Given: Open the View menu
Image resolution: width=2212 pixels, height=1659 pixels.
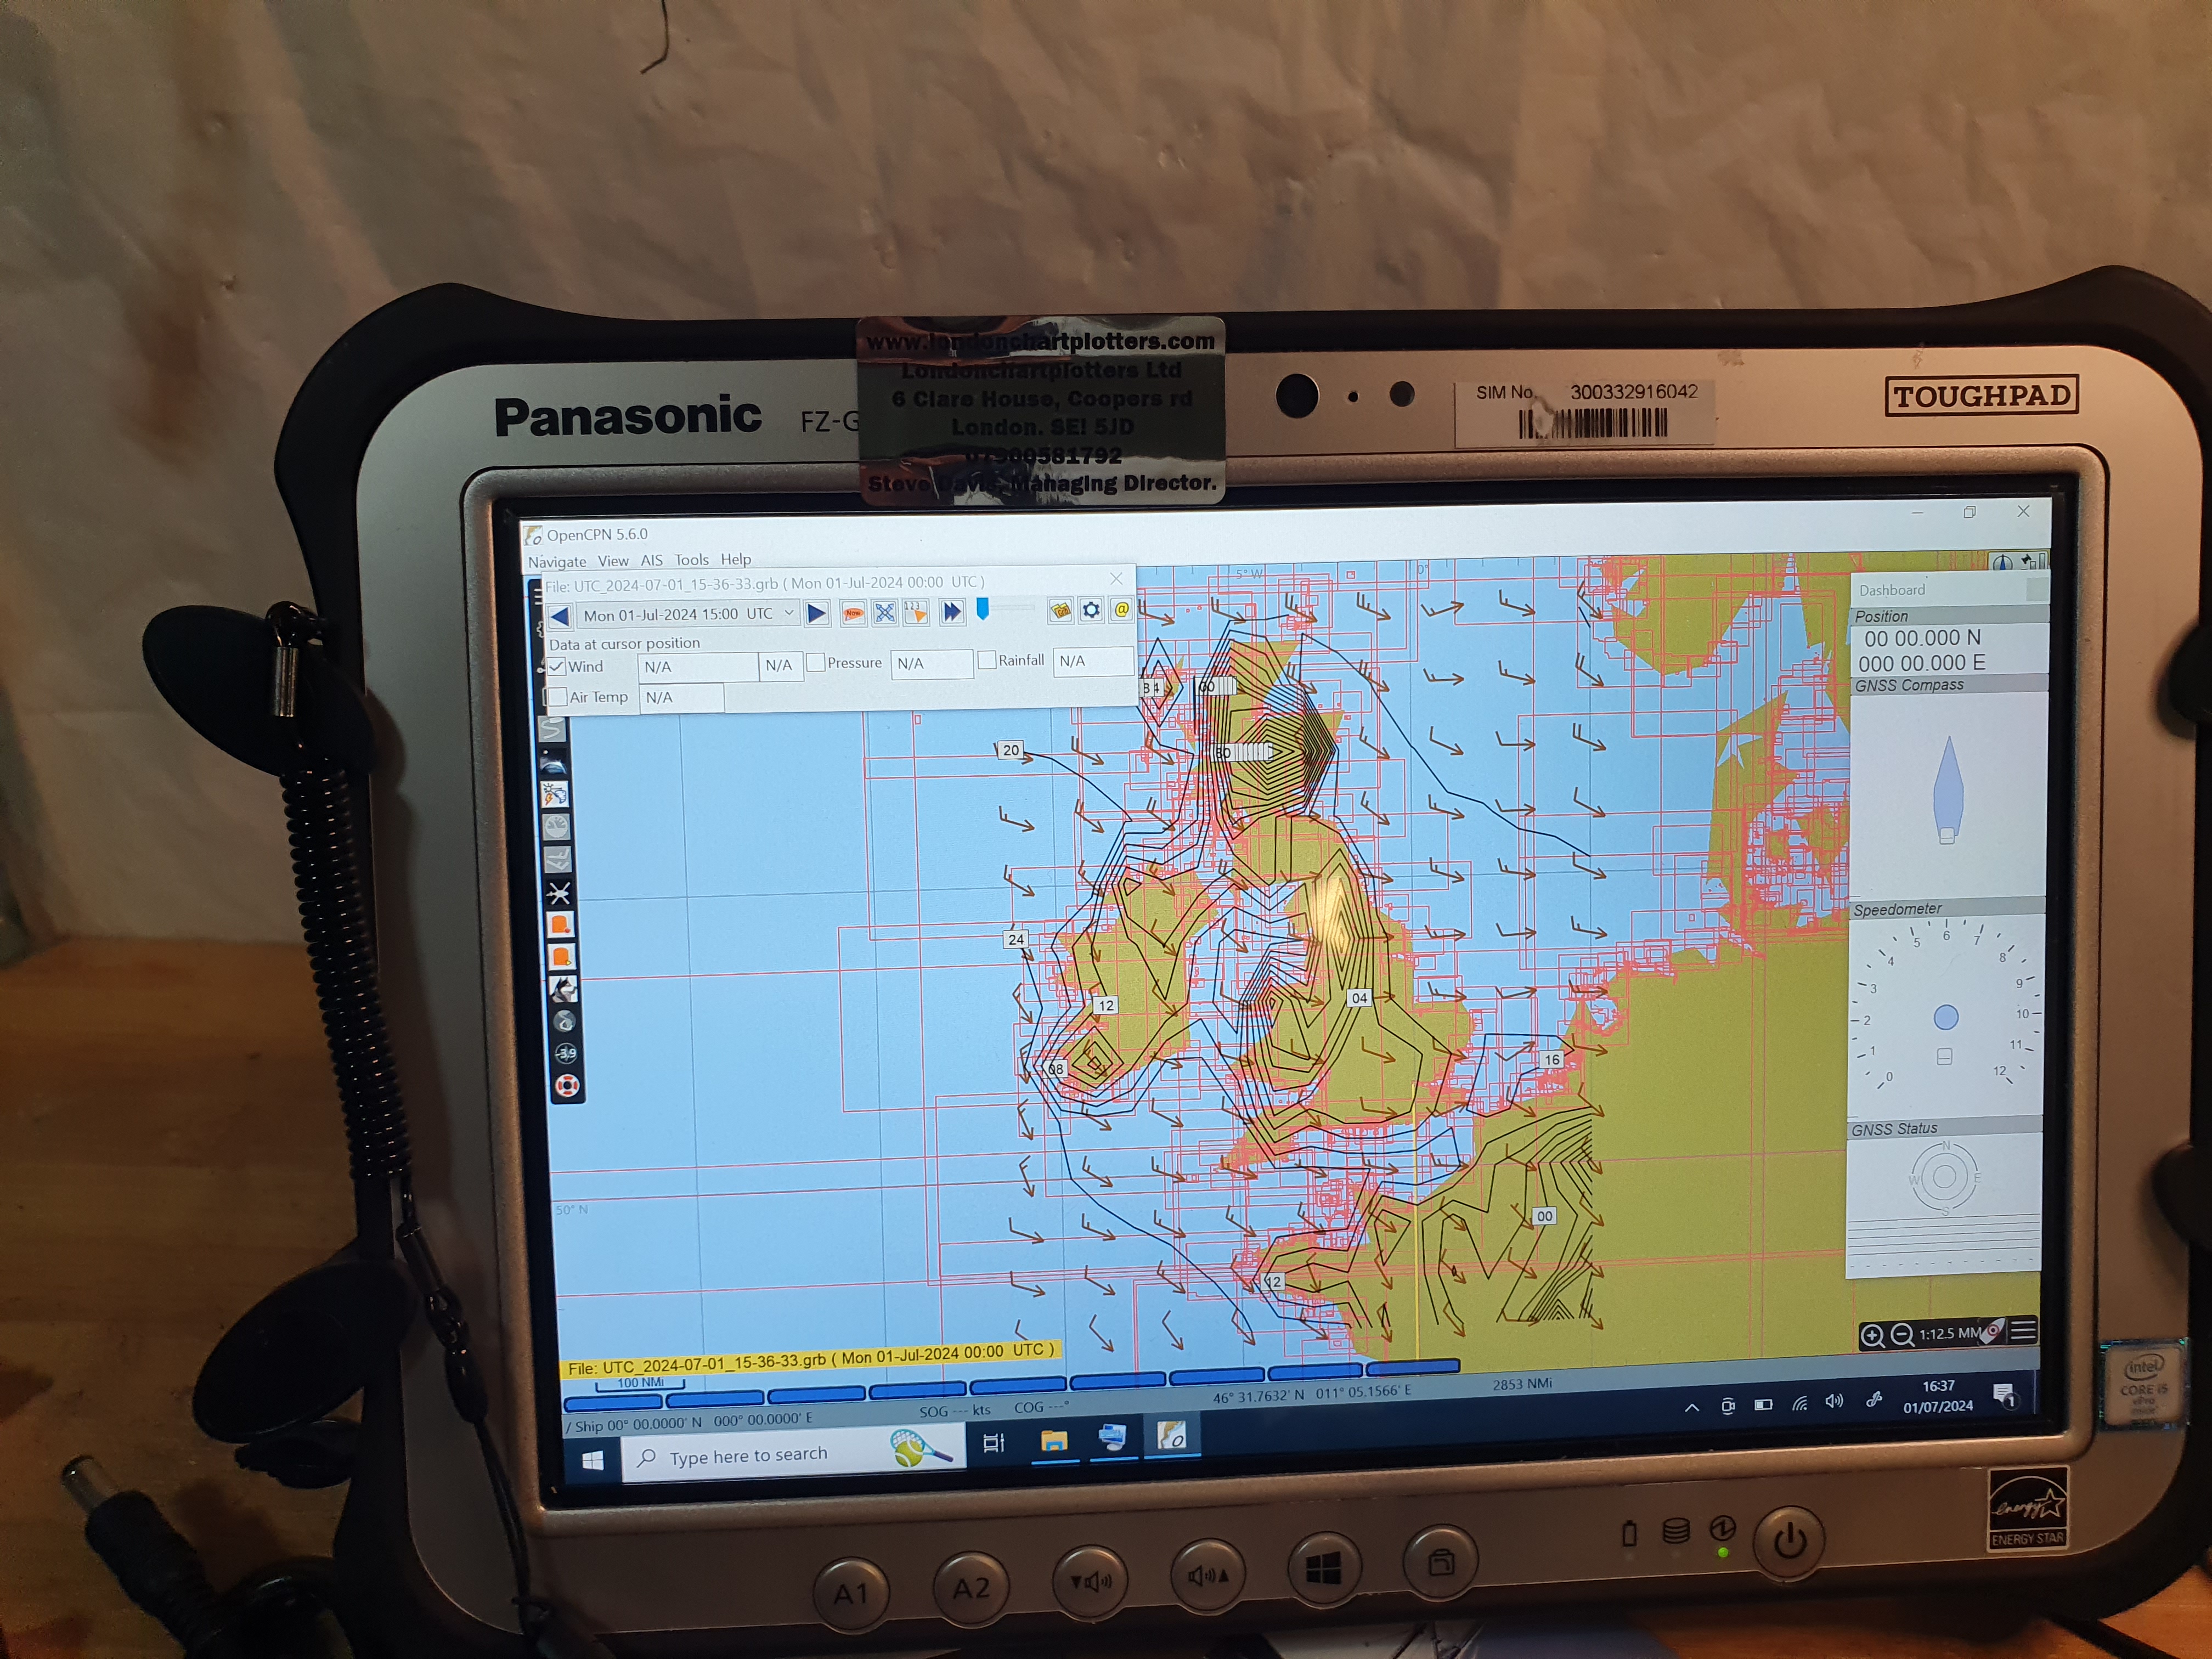Looking at the screenshot, I should pos(613,561).
